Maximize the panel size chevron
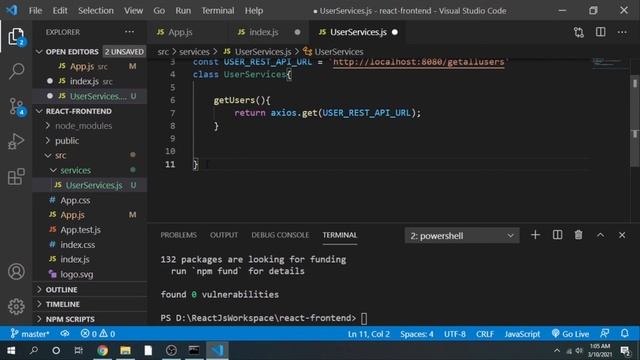Image resolution: width=640 pixels, height=360 pixels. [600, 235]
